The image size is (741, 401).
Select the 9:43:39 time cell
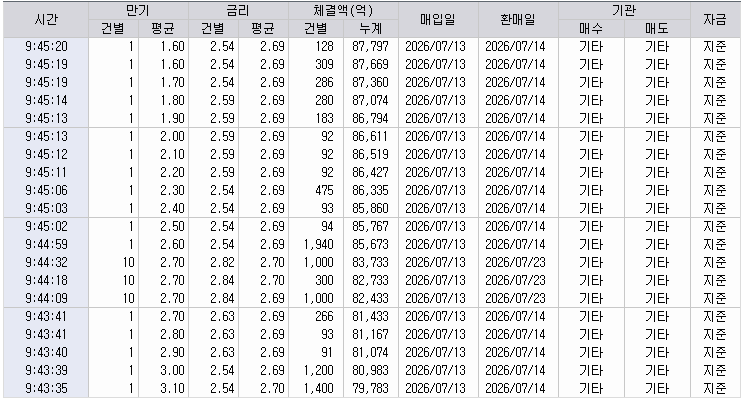(x=46, y=370)
